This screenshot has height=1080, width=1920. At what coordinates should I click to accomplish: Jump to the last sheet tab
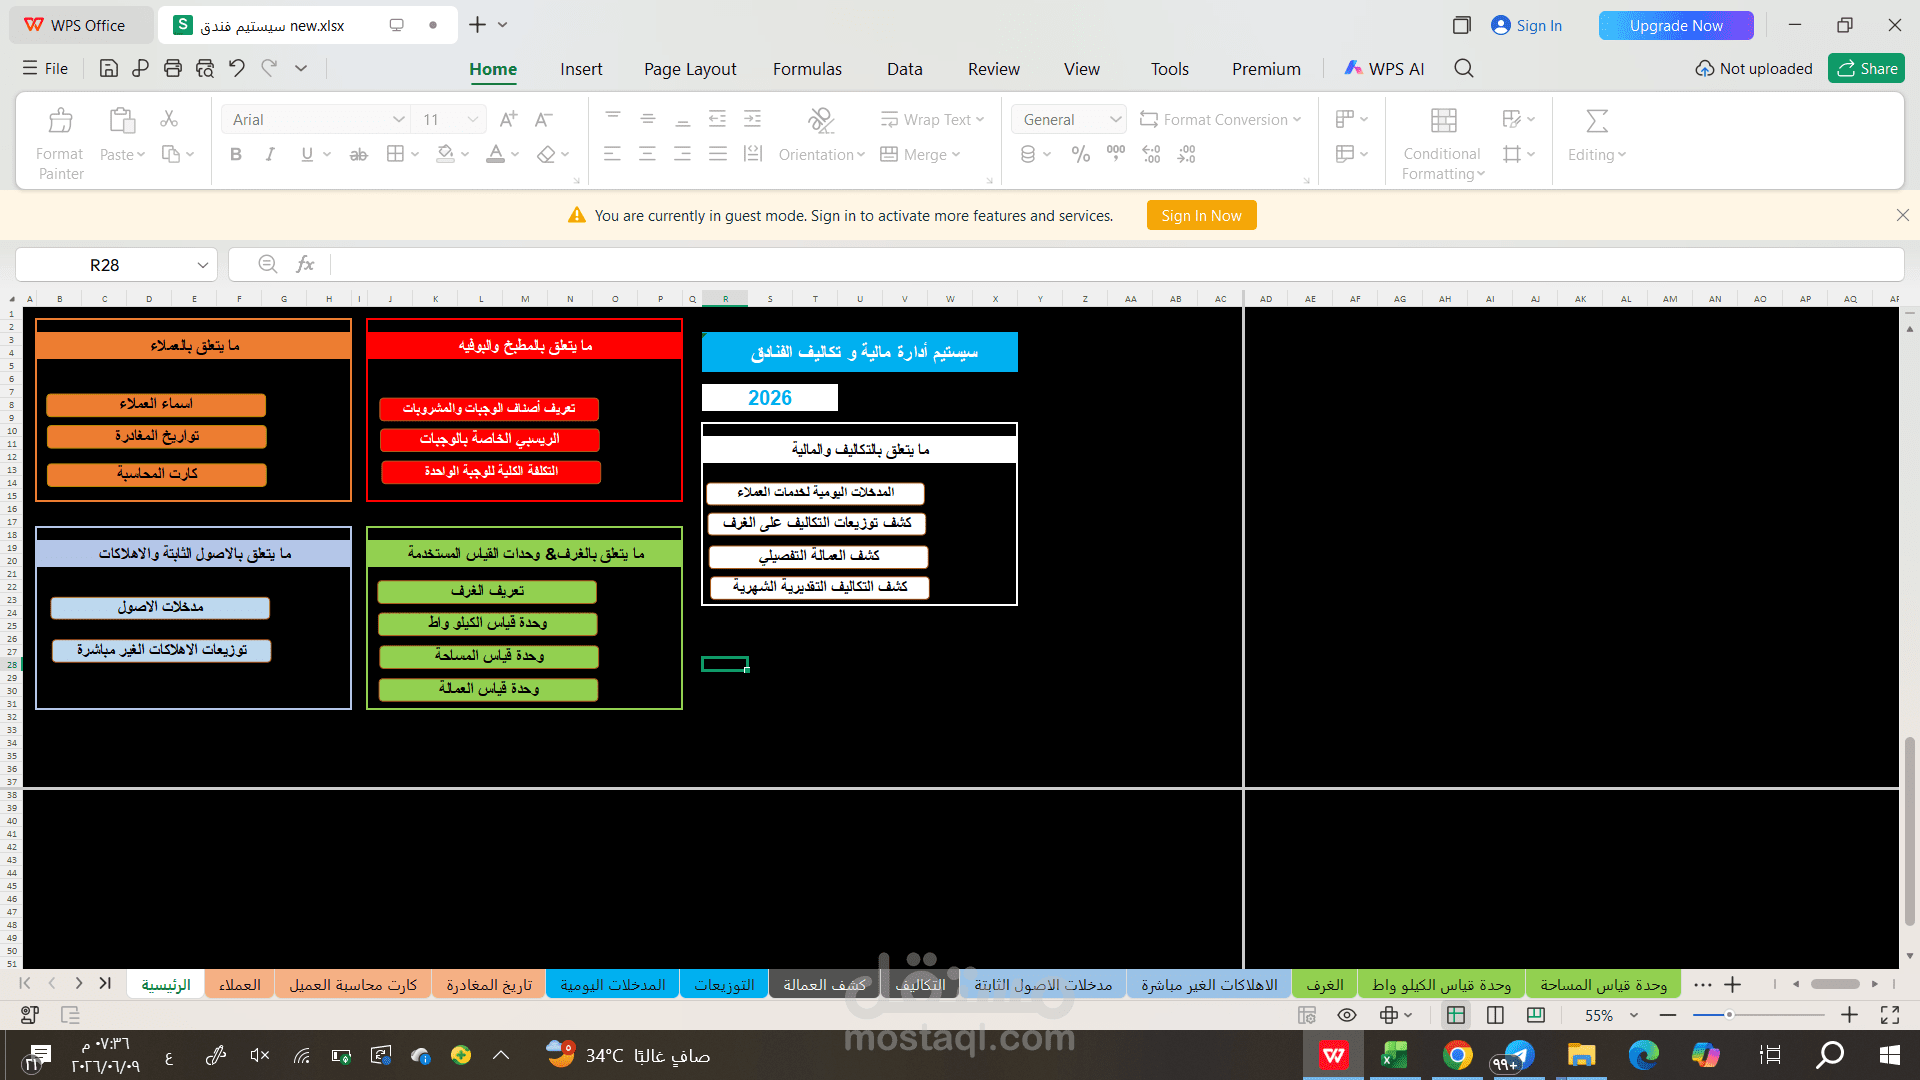pos(105,984)
